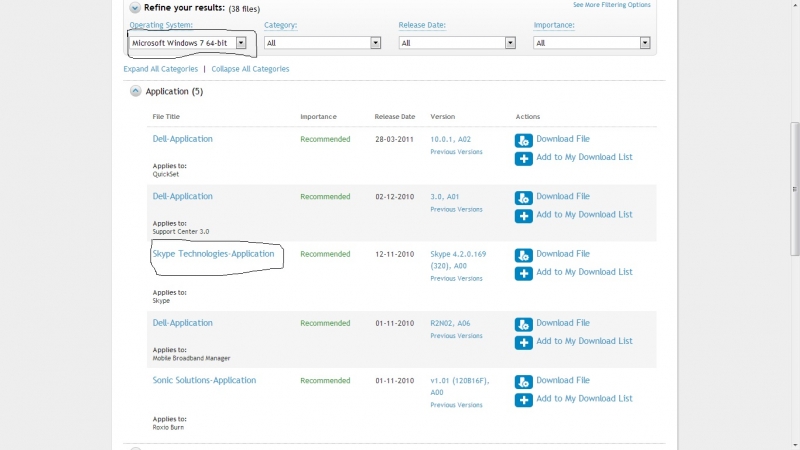Click Download File icon for Support Center 3.0
This screenshot has width=800, height=450.
(523, 198)
